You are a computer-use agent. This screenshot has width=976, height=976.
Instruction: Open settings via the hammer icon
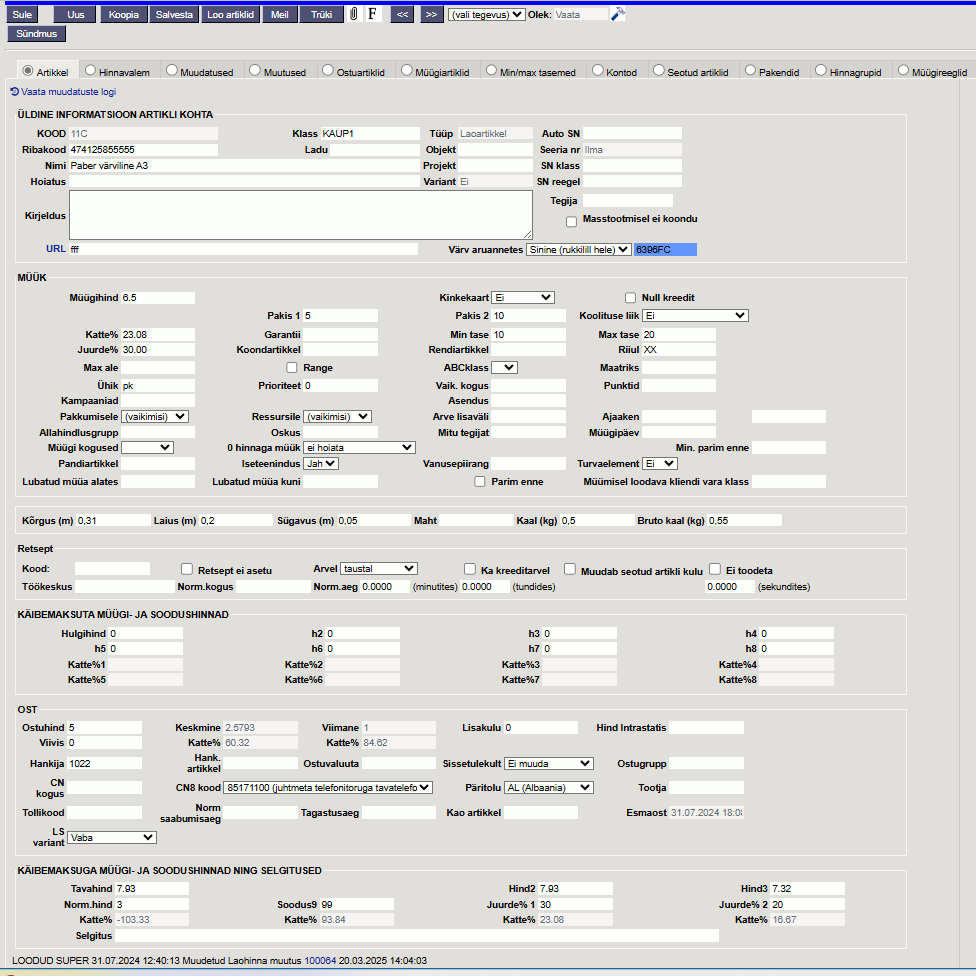coord(618,14)
